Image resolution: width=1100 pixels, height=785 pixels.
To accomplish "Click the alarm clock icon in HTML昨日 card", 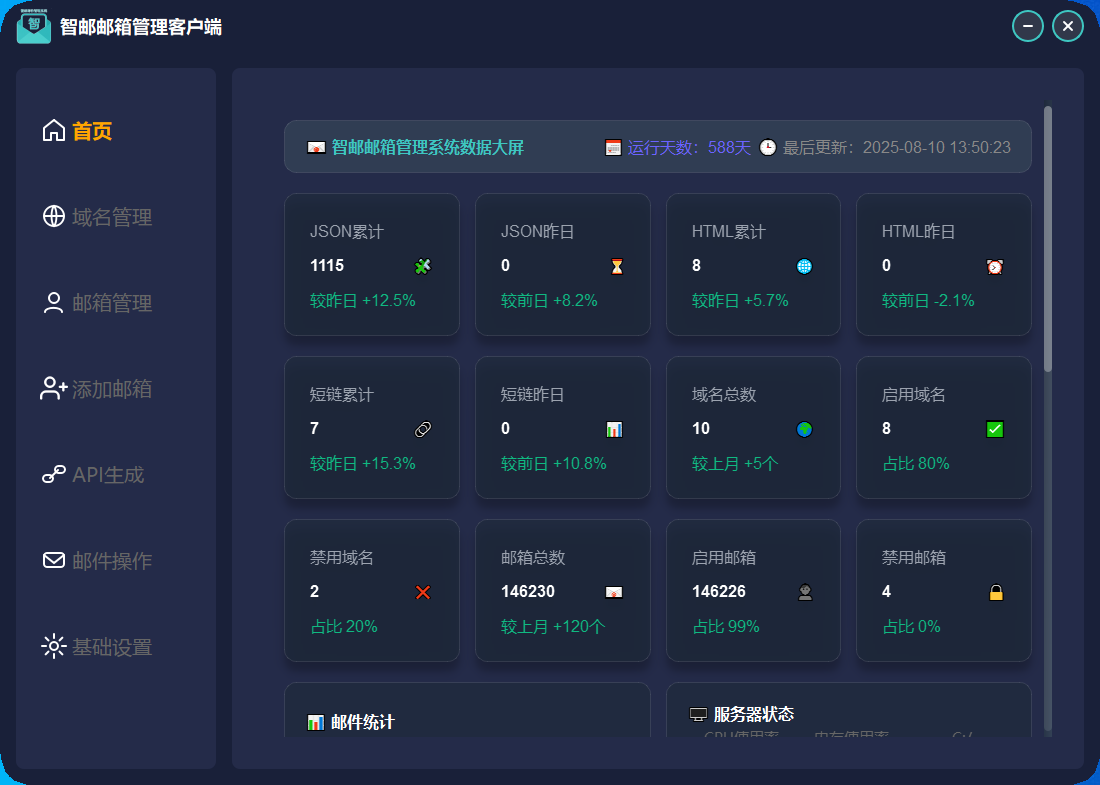I will pos(995,266).
